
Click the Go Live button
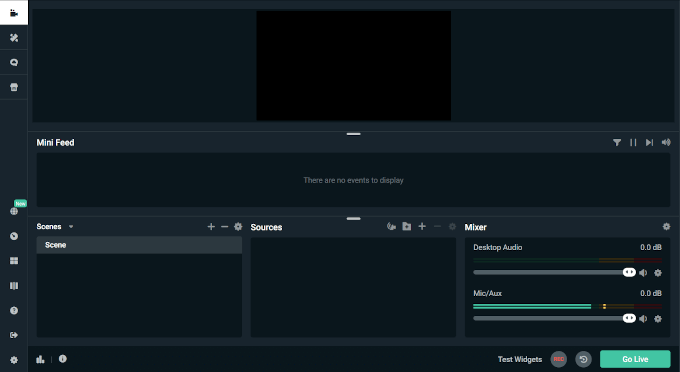(635, 359)
